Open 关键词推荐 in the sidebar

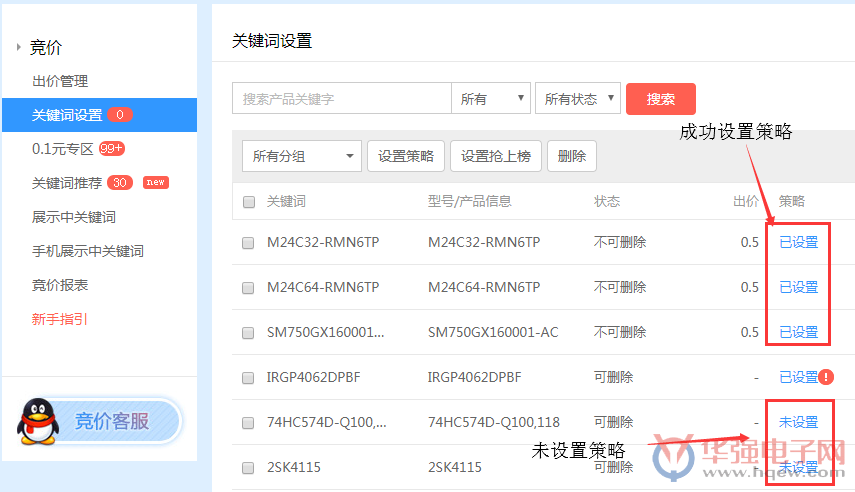point(67,183)
